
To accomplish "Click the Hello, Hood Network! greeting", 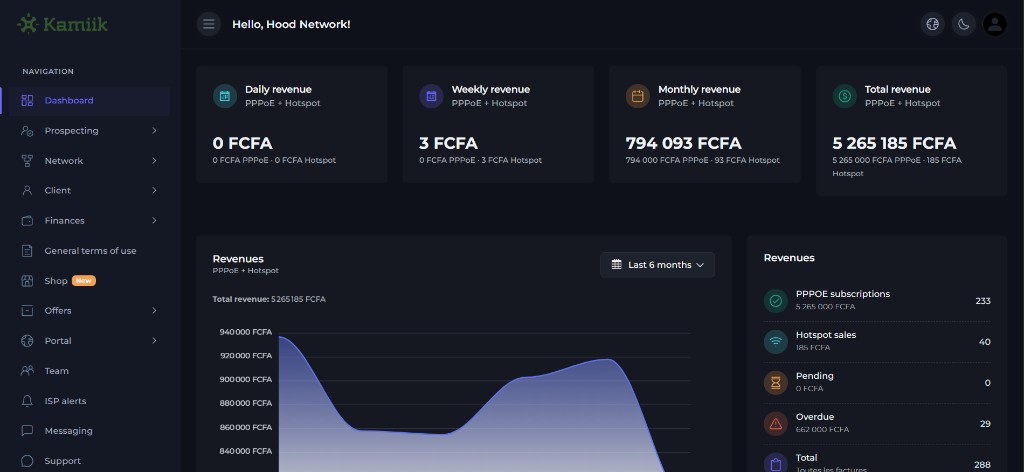I will pos(291,24).
